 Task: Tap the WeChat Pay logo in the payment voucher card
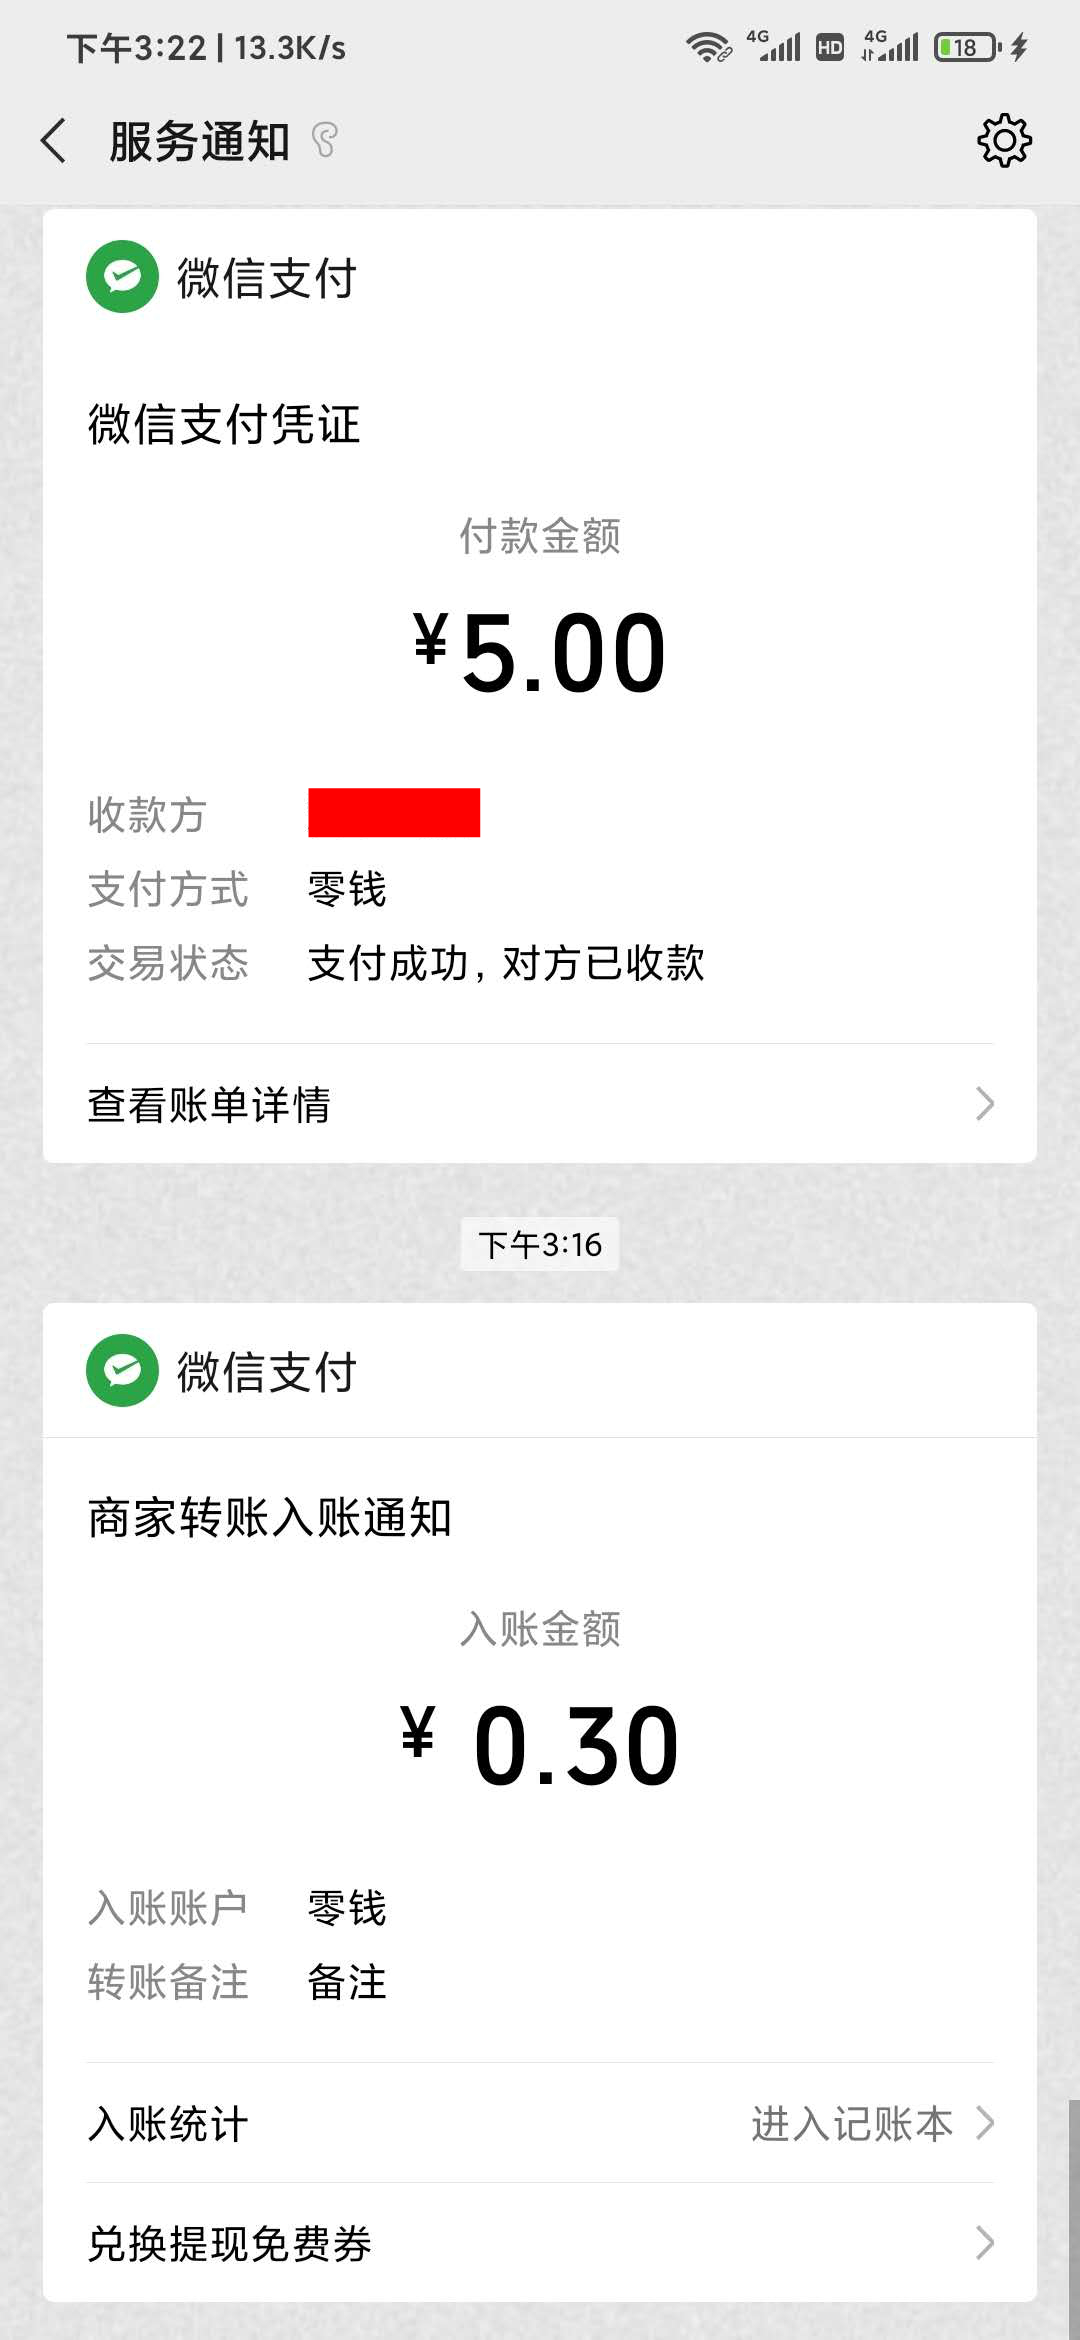click(x=122, y=277)
